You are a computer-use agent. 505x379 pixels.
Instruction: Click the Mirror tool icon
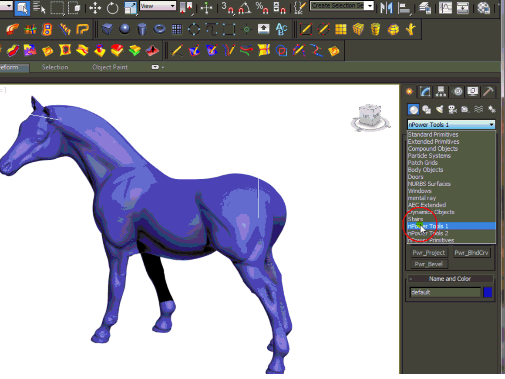point(386,8)
